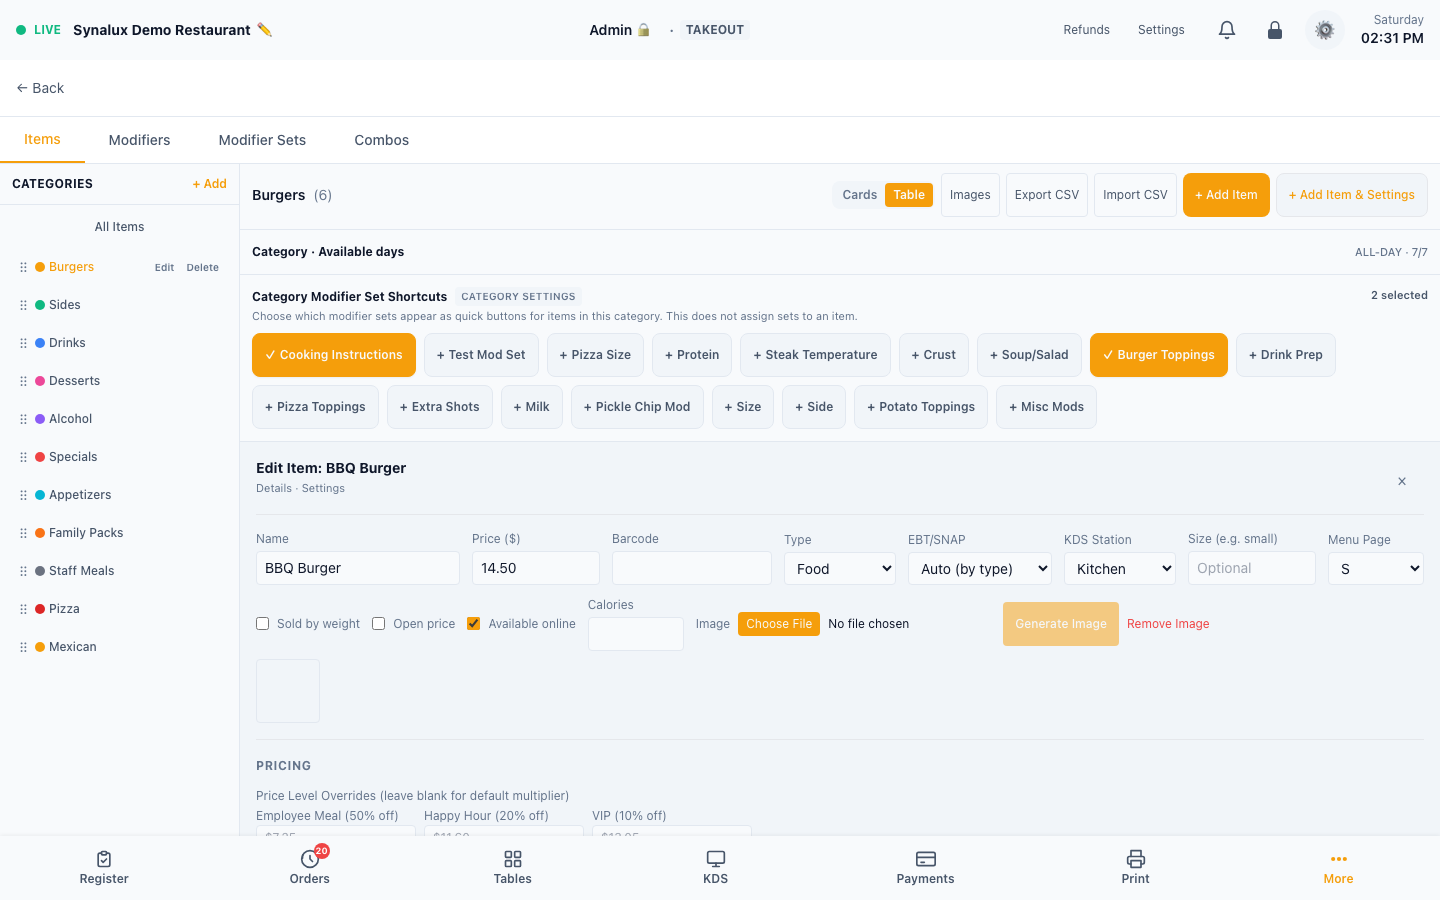This screenshot has height=900, width=1440.
Task: Open Register in bottom navigation
Action: point(104,867)
